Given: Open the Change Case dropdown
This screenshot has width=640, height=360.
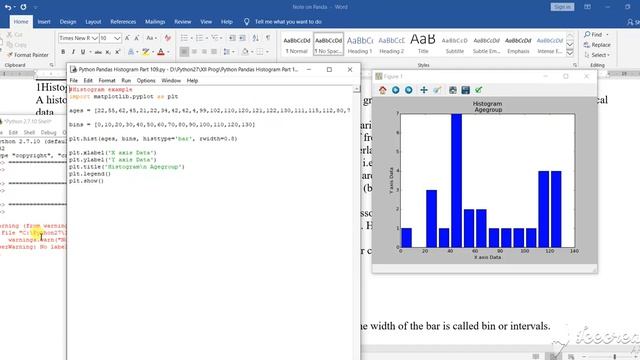Looking at the screenshot, I should point(151,38).
